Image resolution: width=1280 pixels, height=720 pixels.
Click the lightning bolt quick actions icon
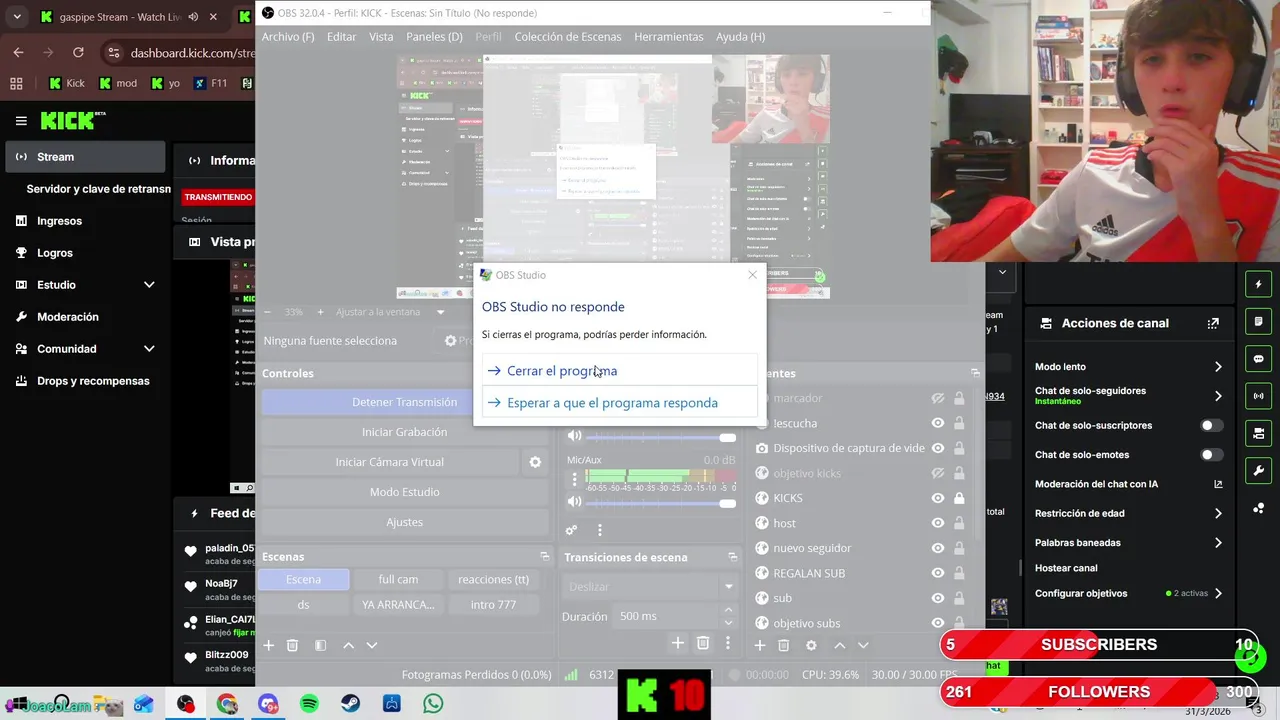[x=1258, y=284]
